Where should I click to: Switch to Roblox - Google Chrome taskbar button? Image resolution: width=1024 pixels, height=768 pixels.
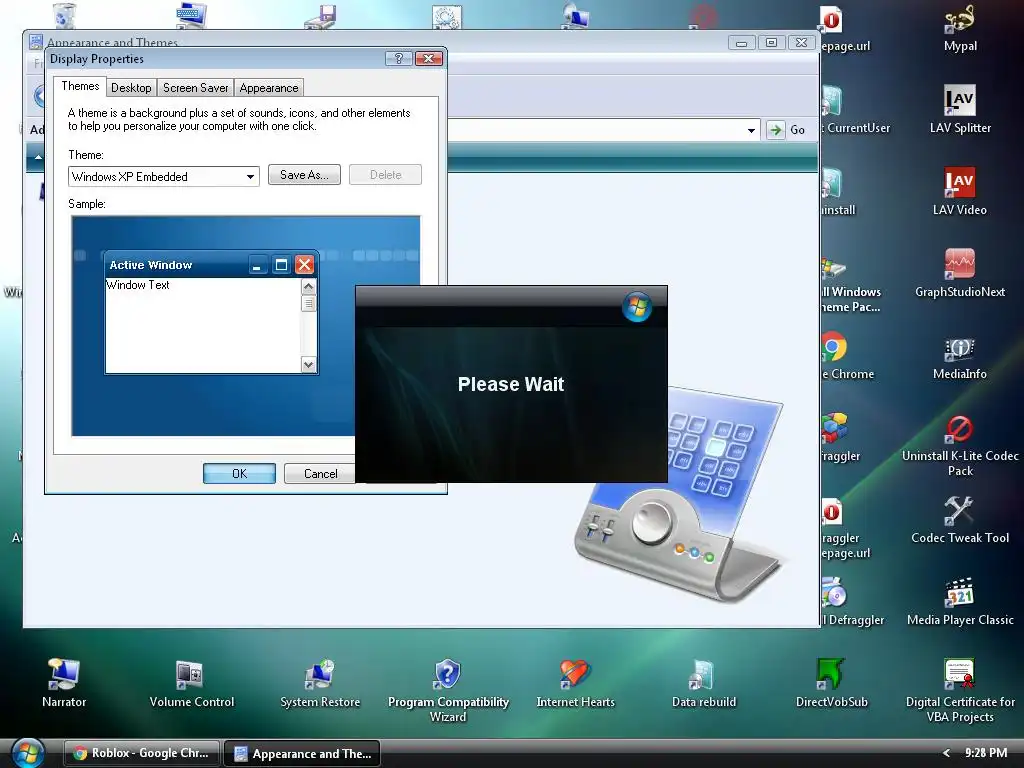point(142,753)
